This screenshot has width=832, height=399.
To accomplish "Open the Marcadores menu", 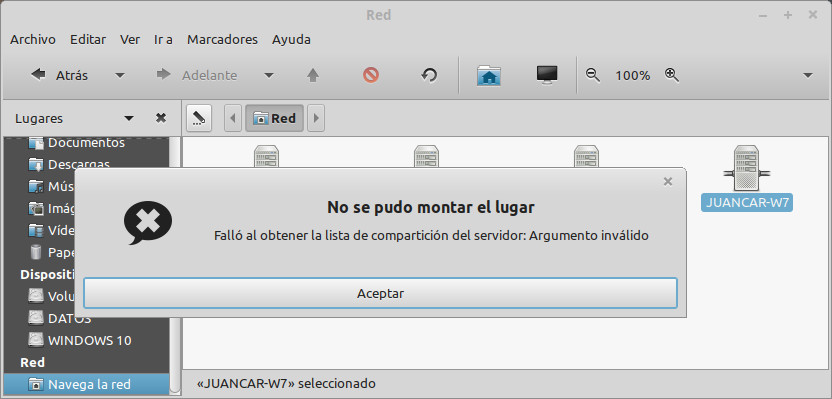I will coord(222,39).
